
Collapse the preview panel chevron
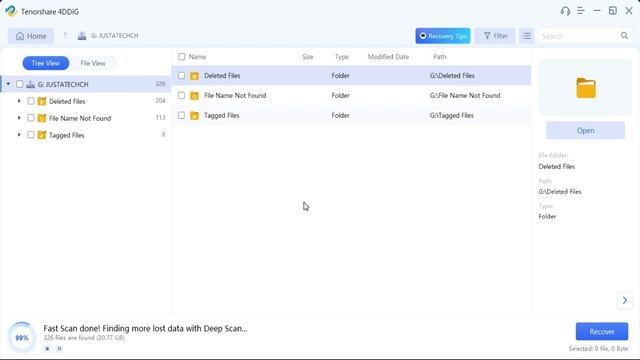[624, 300]
